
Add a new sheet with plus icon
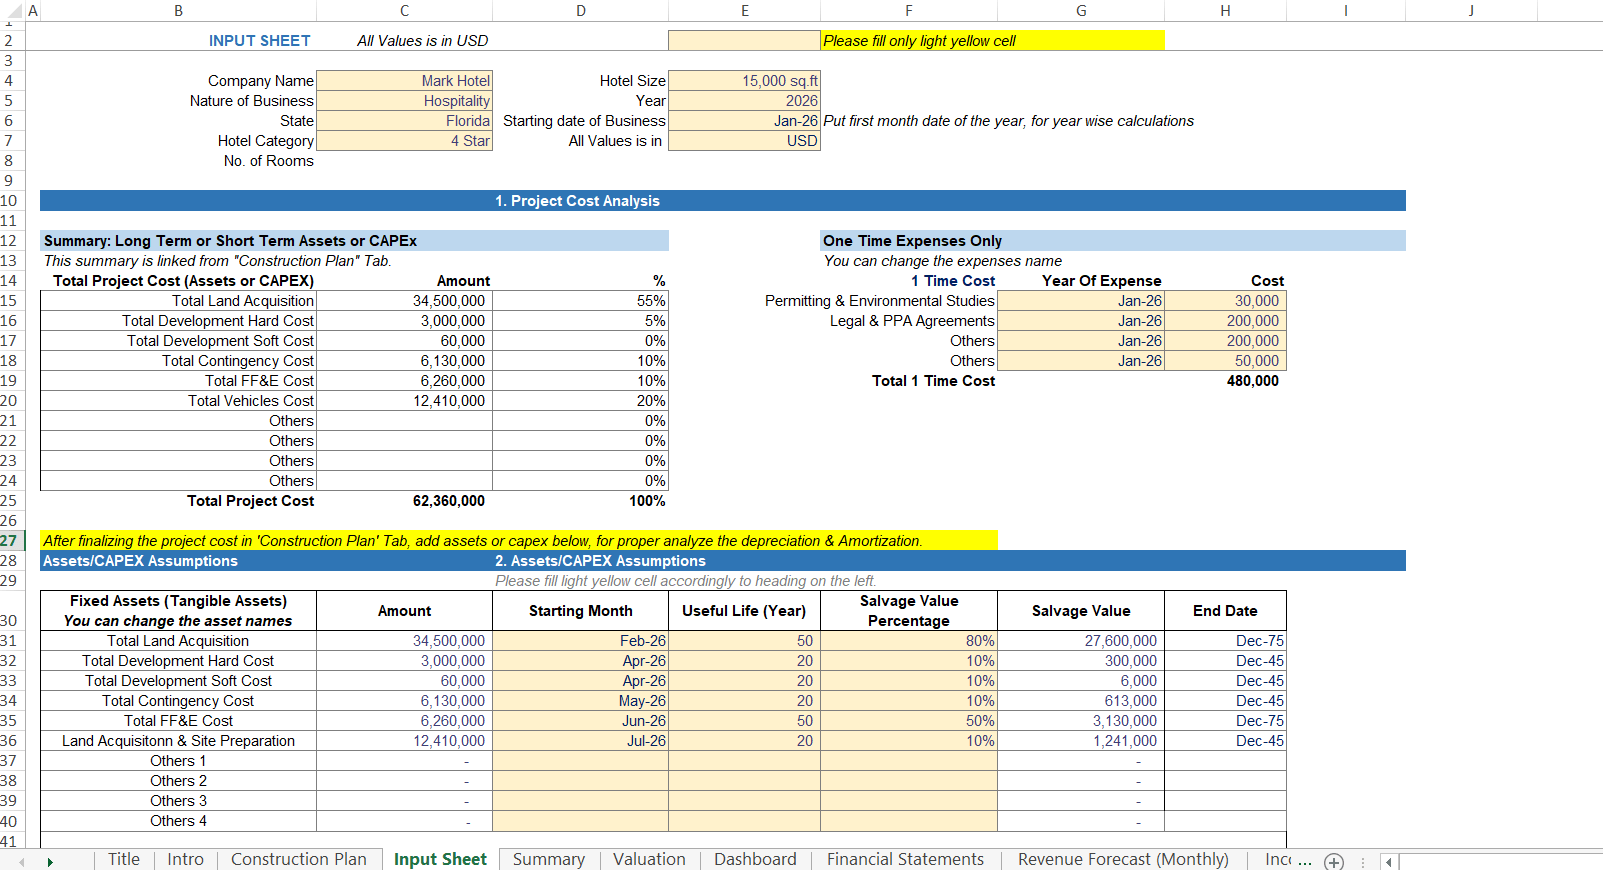(x=1334, y=861)
